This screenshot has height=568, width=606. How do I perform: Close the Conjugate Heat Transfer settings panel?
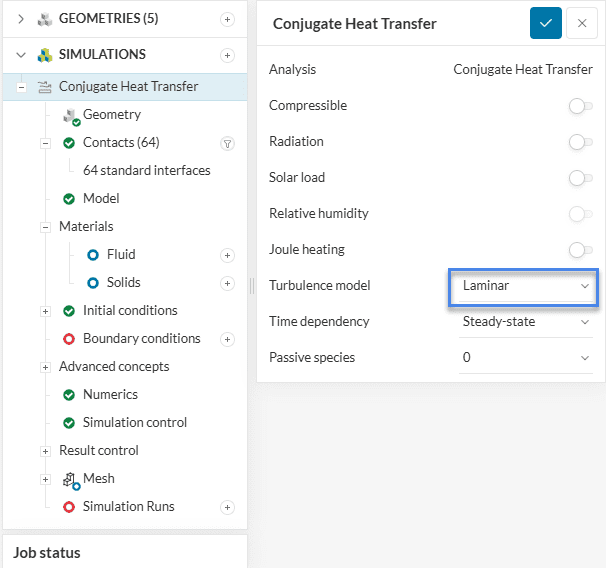pyautogui.click(x=581, y=23)
